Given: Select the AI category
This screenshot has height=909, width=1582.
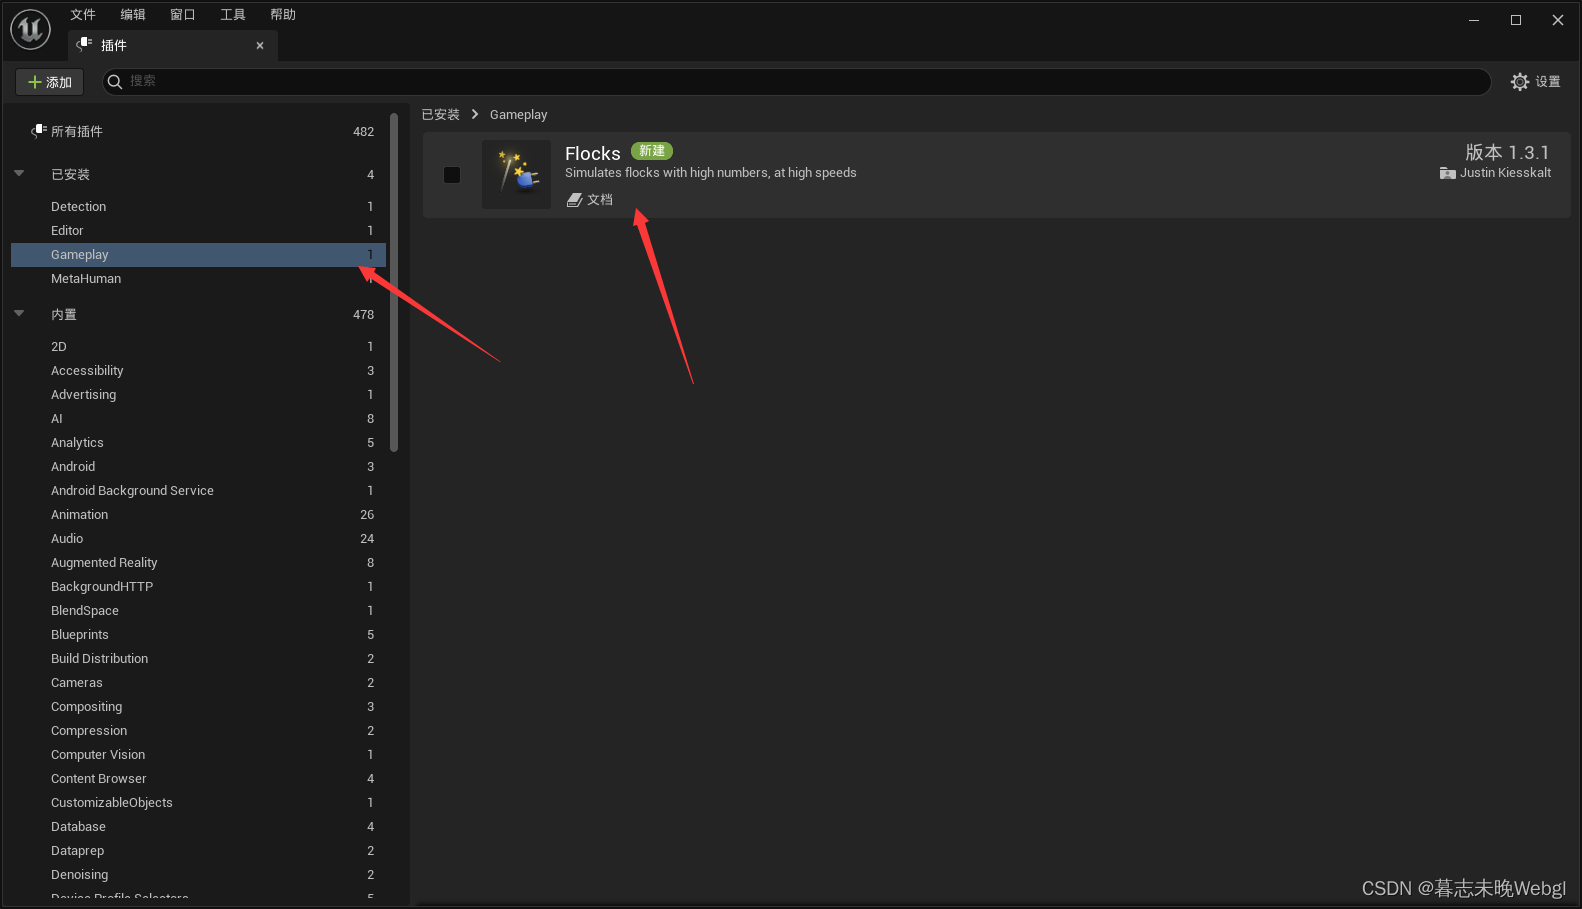Looking at the screenshot, I should (198, 418).
